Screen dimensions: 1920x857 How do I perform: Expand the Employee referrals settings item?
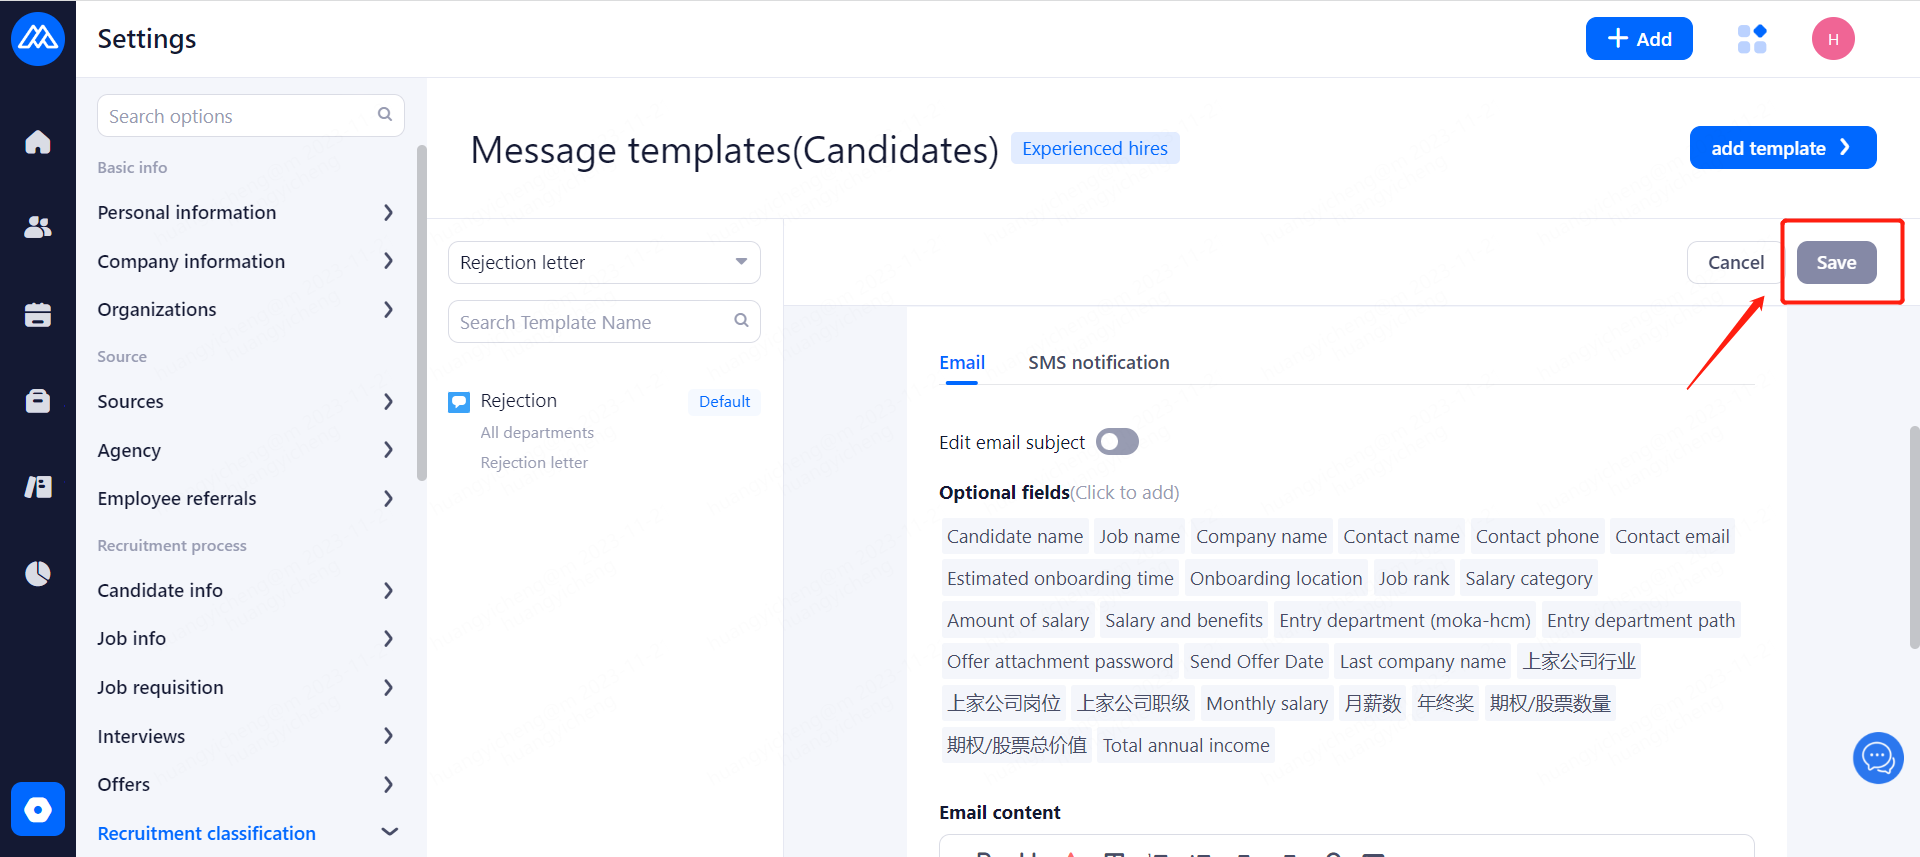pyautogui.click(x=246, y=499)
